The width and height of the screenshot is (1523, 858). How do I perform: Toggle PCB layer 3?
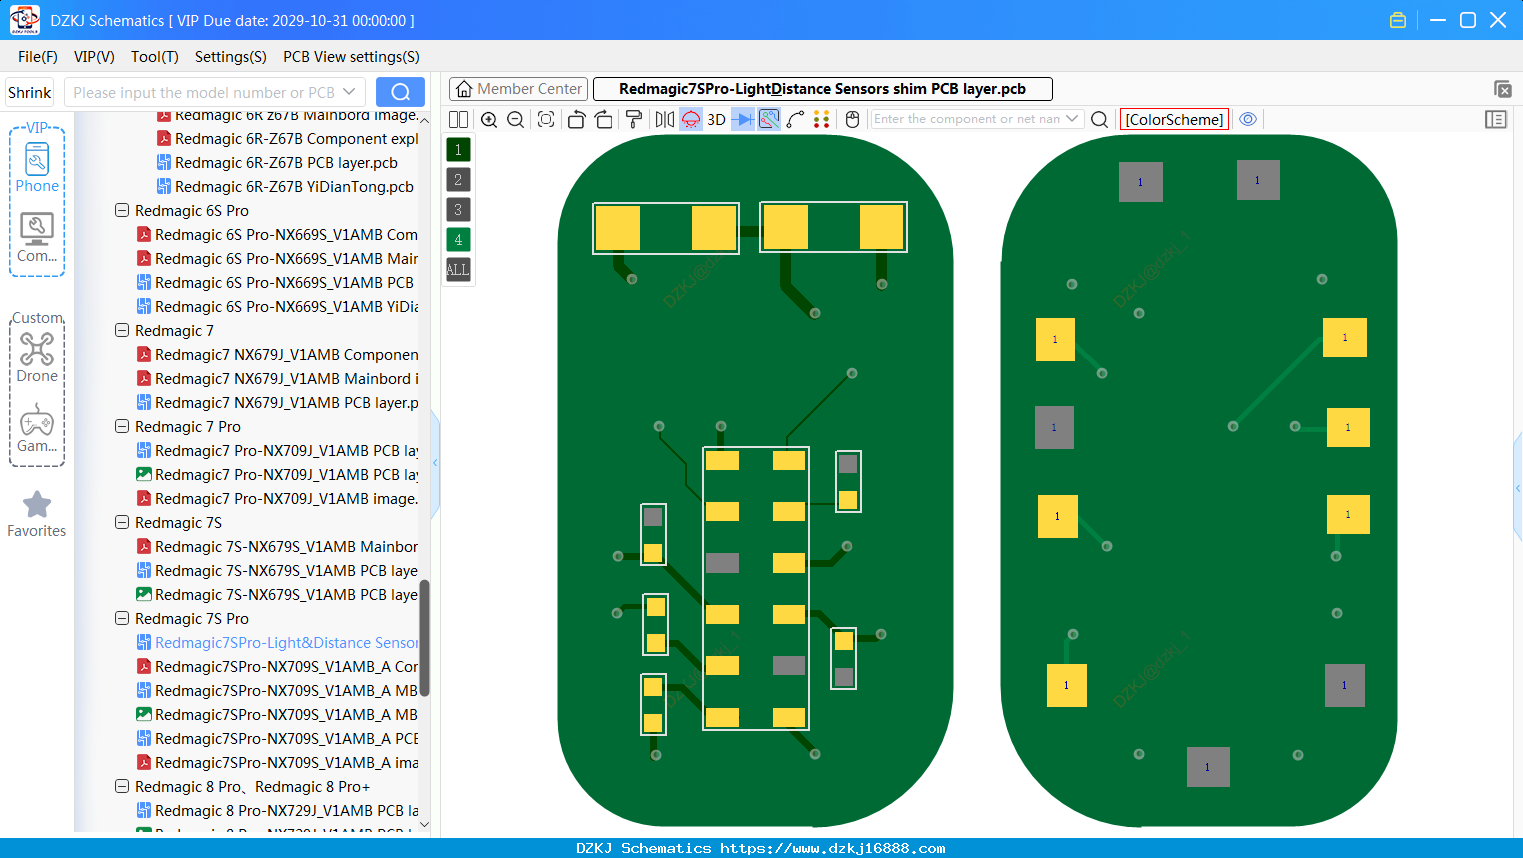click(458, 210)
